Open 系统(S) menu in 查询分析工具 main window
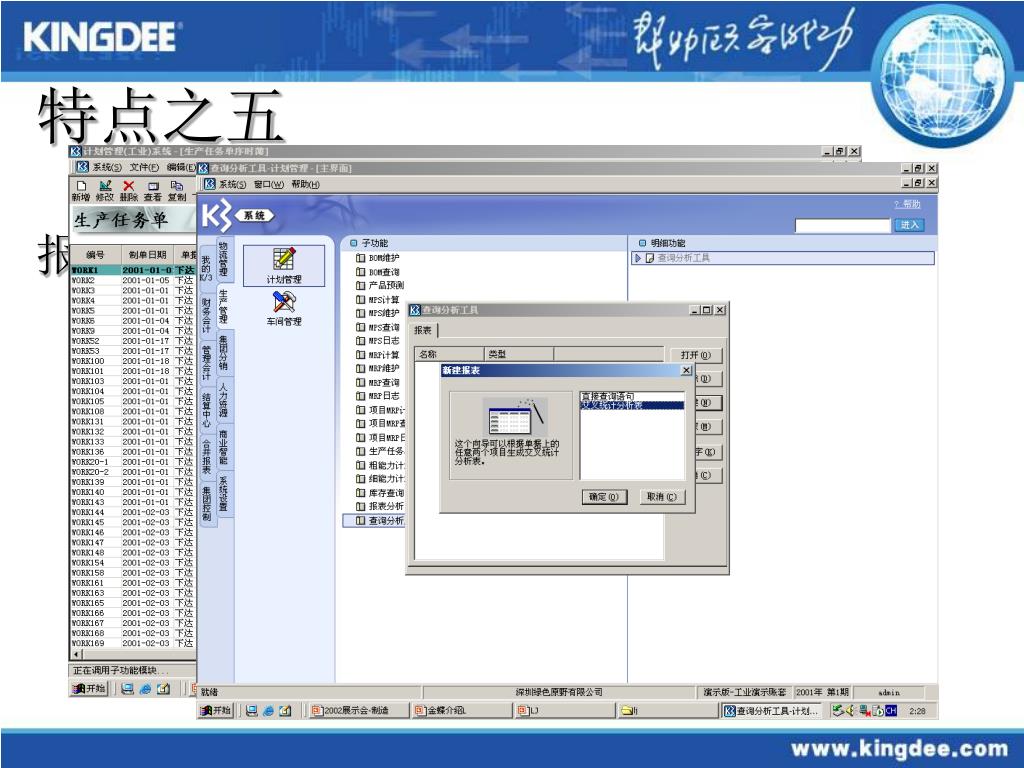Viewport: 1024px width, 768px height. point(232,185)
